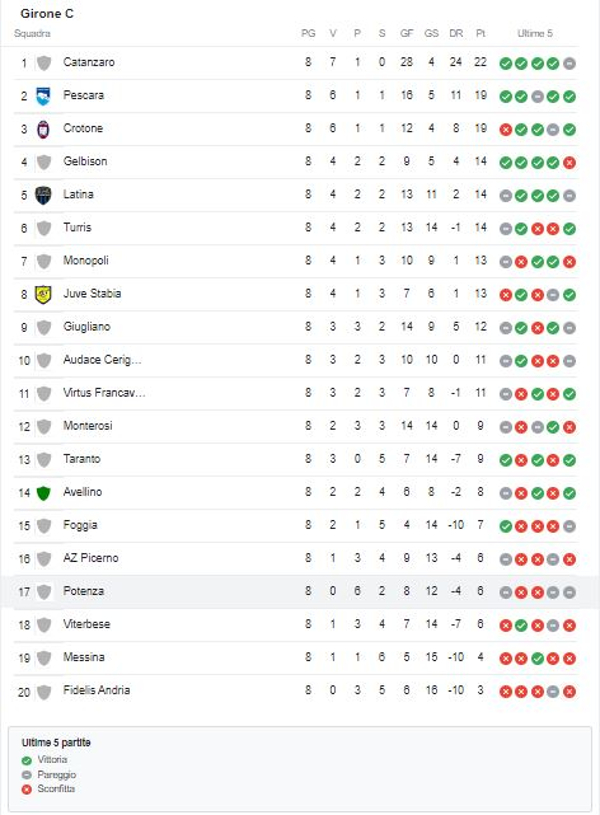This screenshot has height=815, width=600.
Task: Click Crotone's first red loss icon
Action: point(506,129)
